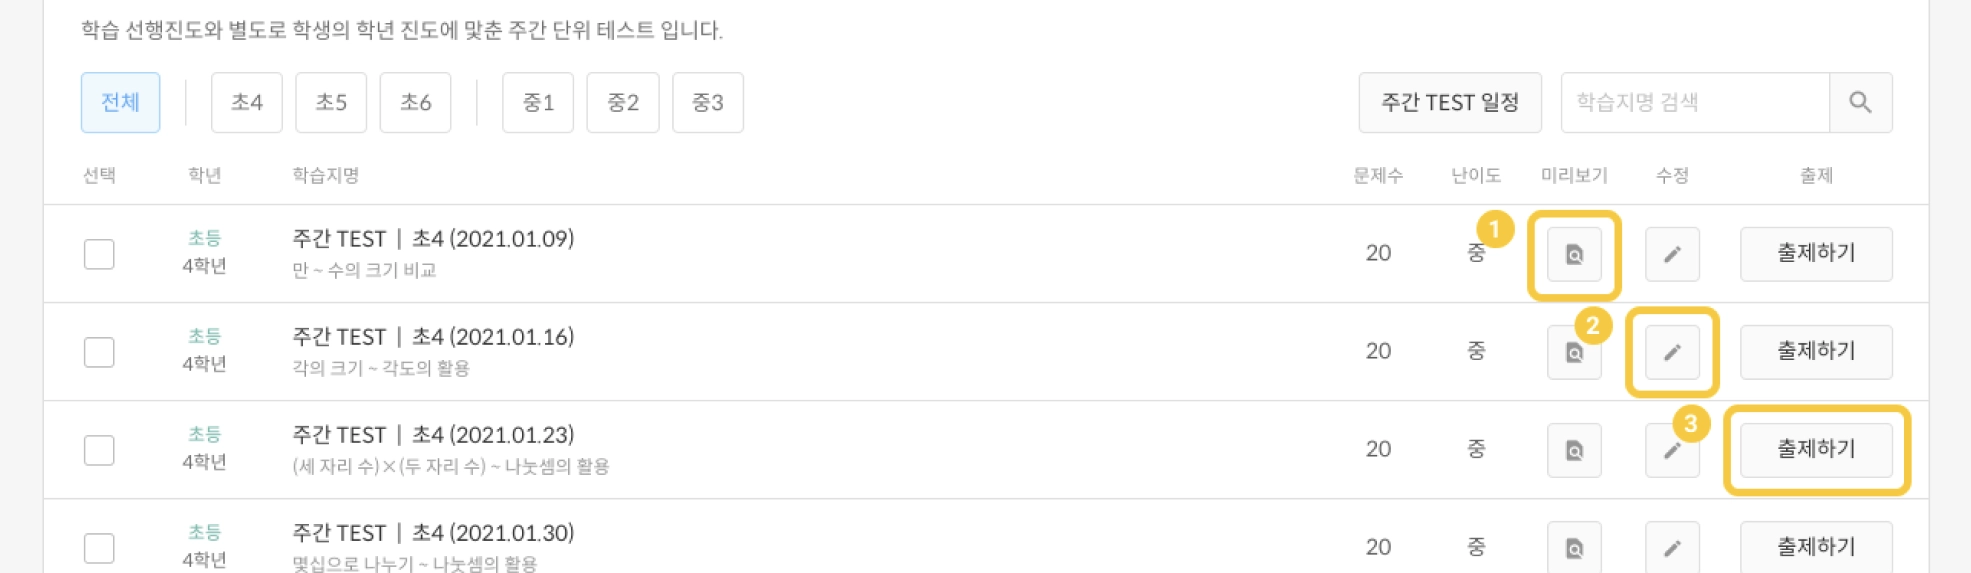The height and width of the screenshot is (573, 1971).
Task: Switch to the 중1 grade filter
Action: [538, 102]
